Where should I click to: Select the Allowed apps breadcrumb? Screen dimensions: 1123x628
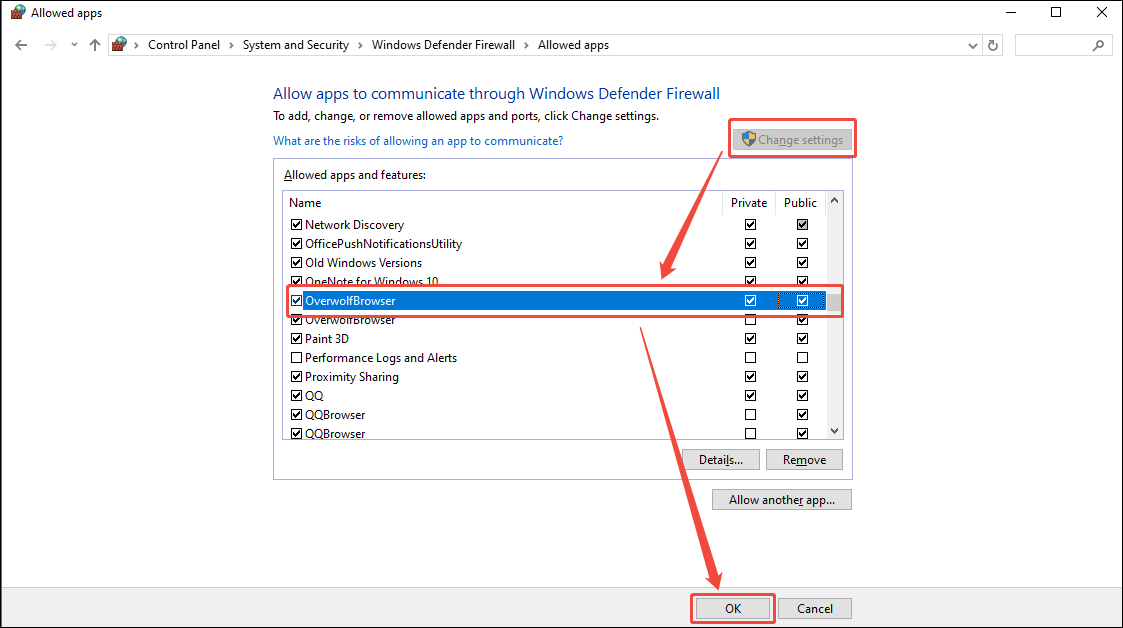click(x=574, y=44)
